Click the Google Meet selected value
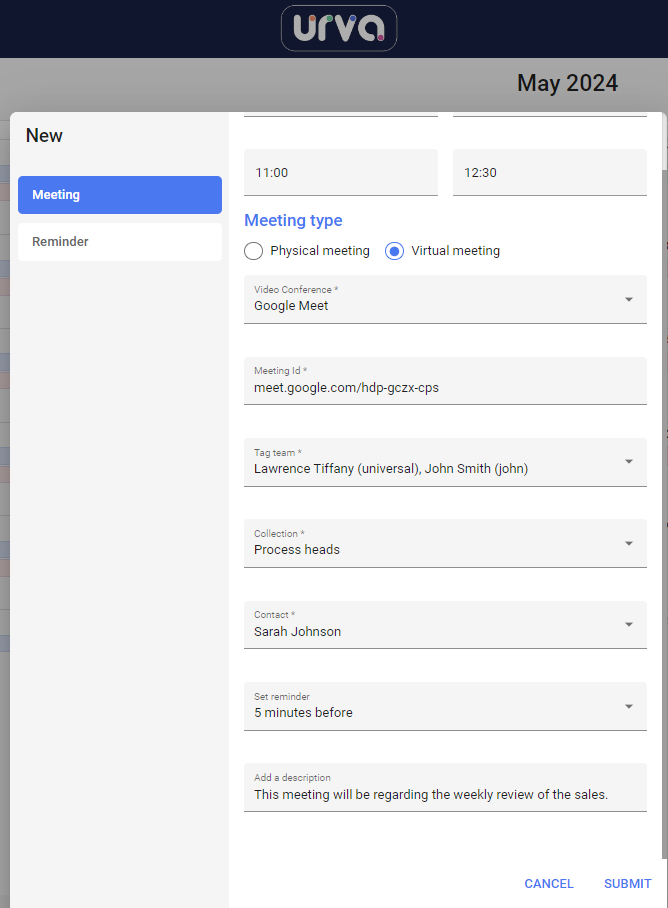668x908 pixels. tap(291, 306)
